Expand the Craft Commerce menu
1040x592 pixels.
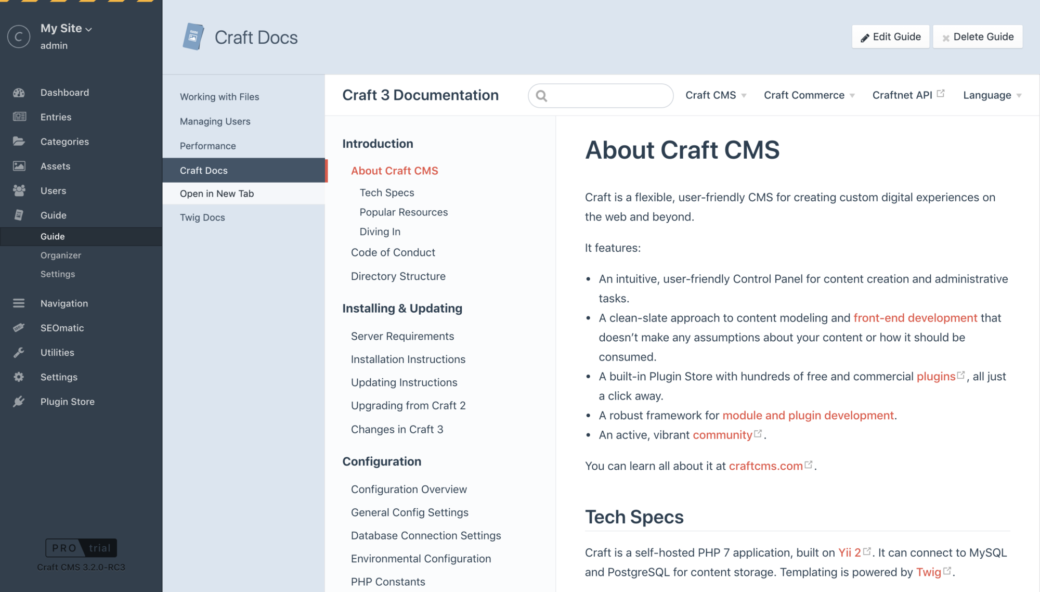click(x=809, y=95)
